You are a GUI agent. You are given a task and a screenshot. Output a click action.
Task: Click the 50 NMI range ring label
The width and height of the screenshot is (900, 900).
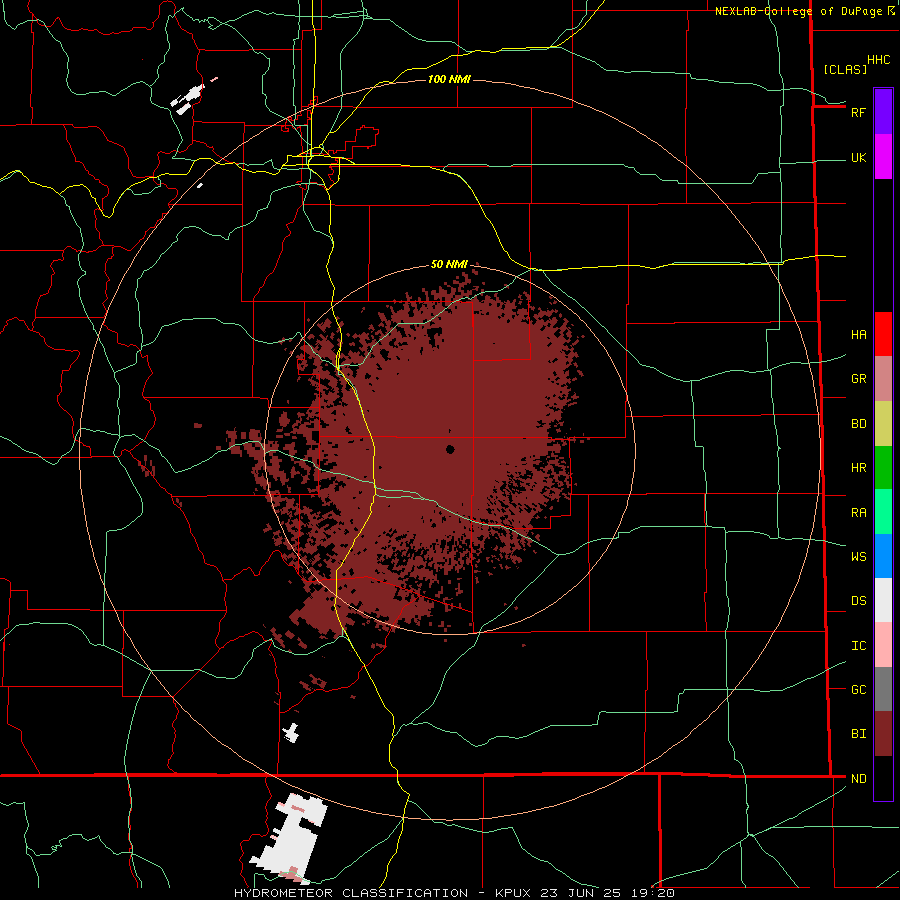coord(449,264)
